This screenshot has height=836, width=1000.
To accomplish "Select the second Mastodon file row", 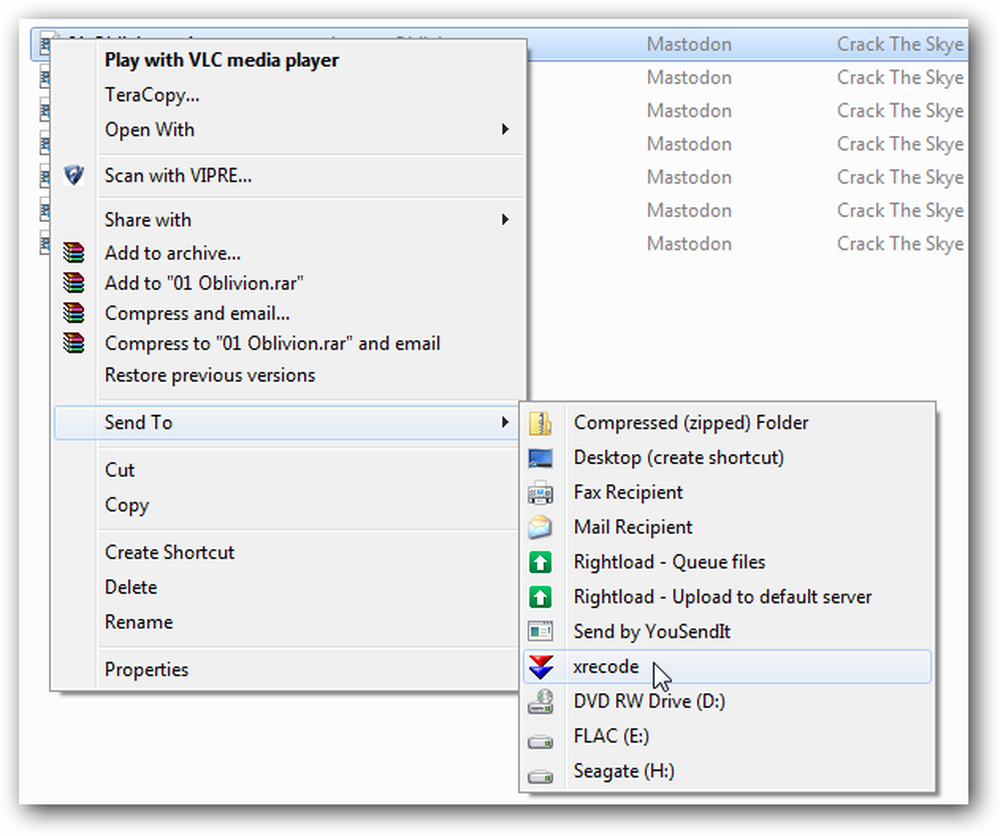I will (x=746, y=78).
